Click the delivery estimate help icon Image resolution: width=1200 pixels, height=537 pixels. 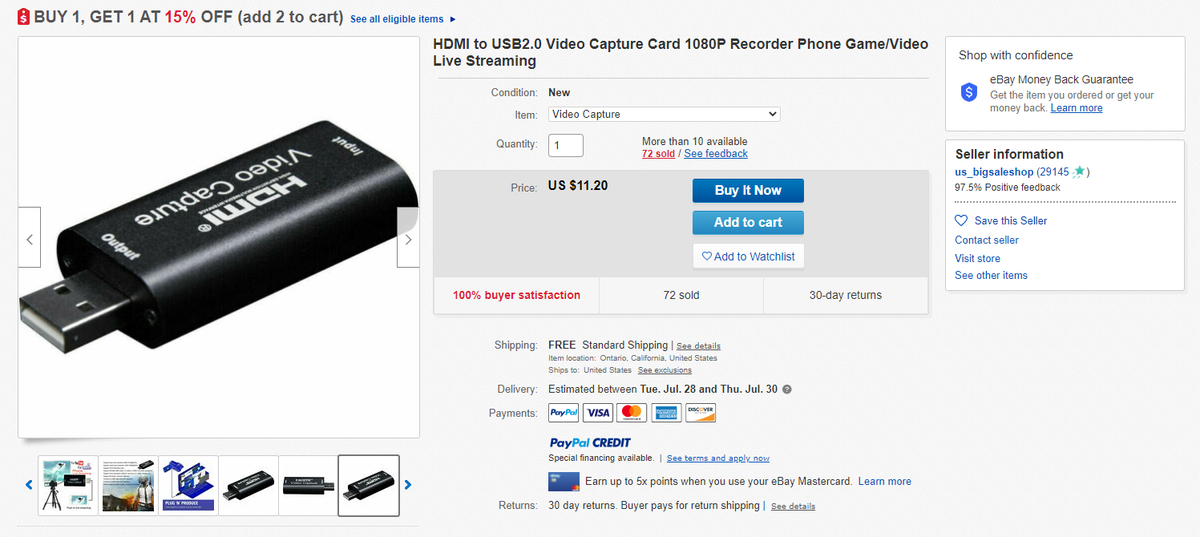(787, 389)
